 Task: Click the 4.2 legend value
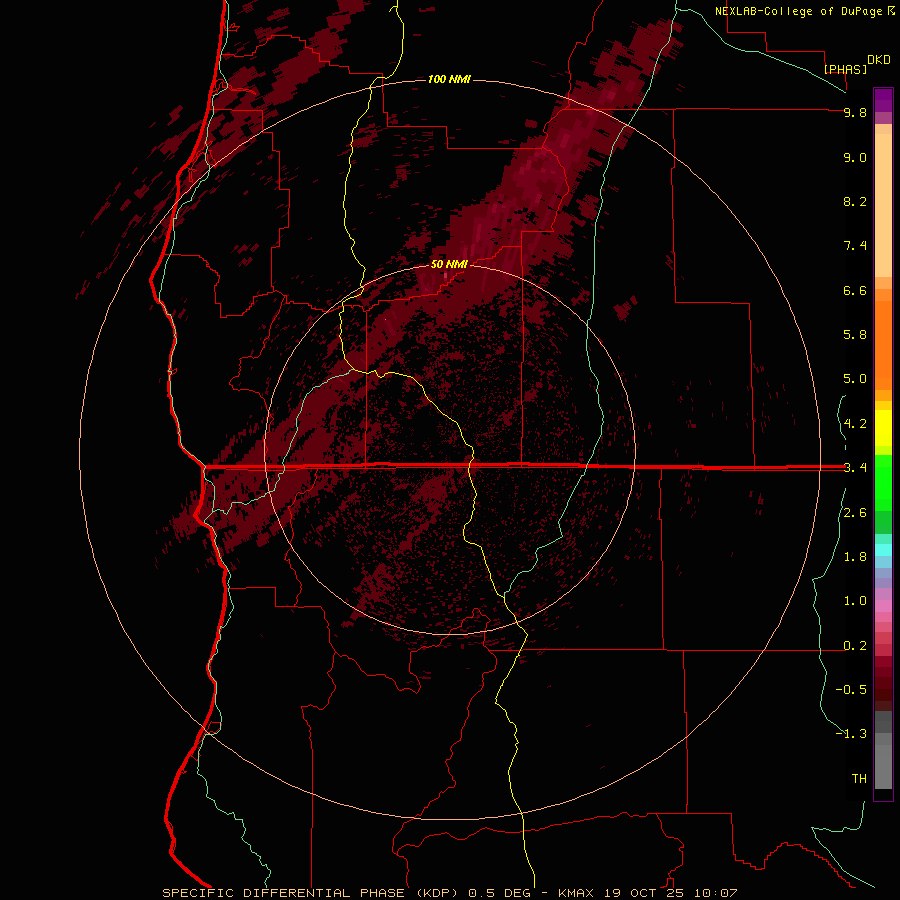855,424
